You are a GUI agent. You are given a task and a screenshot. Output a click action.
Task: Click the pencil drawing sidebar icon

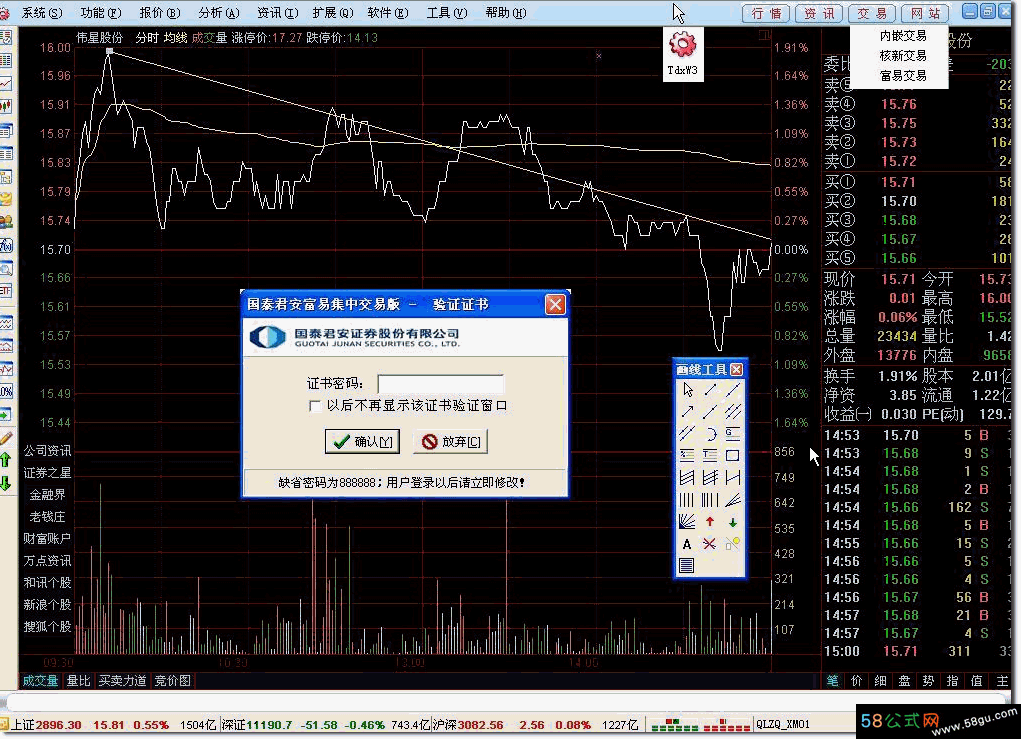click(x=7, y=438)
